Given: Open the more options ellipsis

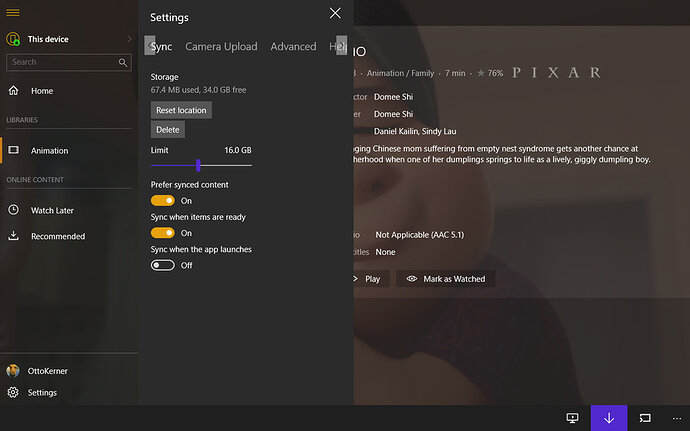Looking at the screenshot, I should click(x=677, y=419).
